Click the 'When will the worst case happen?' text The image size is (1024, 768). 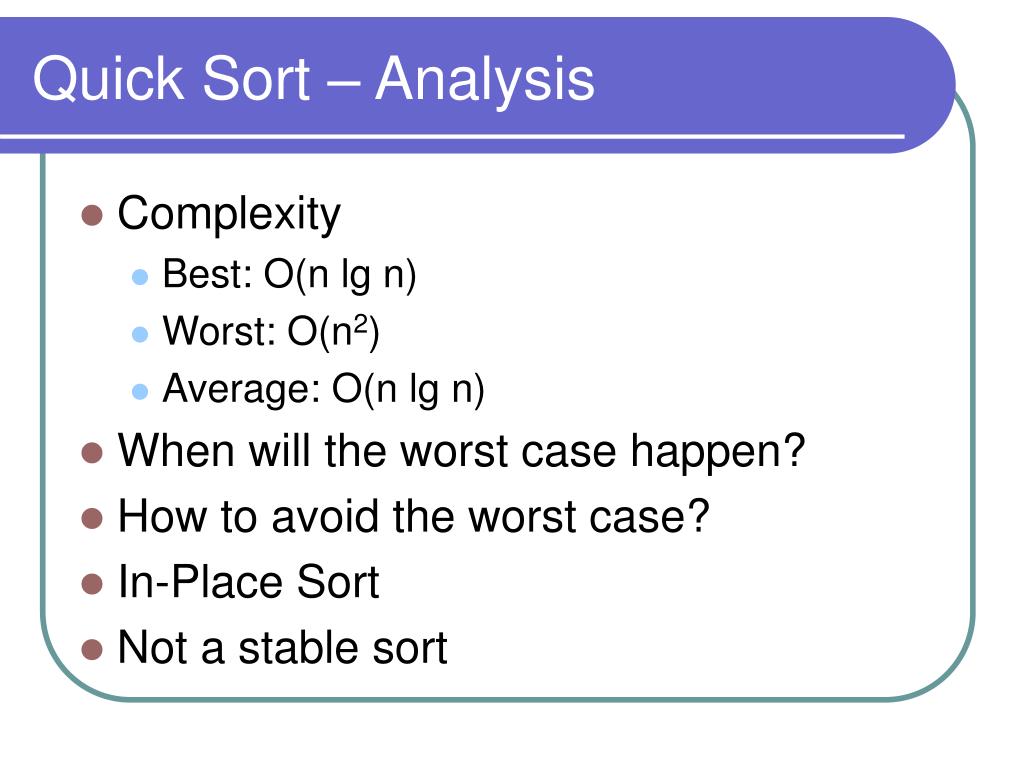(462, 453)
